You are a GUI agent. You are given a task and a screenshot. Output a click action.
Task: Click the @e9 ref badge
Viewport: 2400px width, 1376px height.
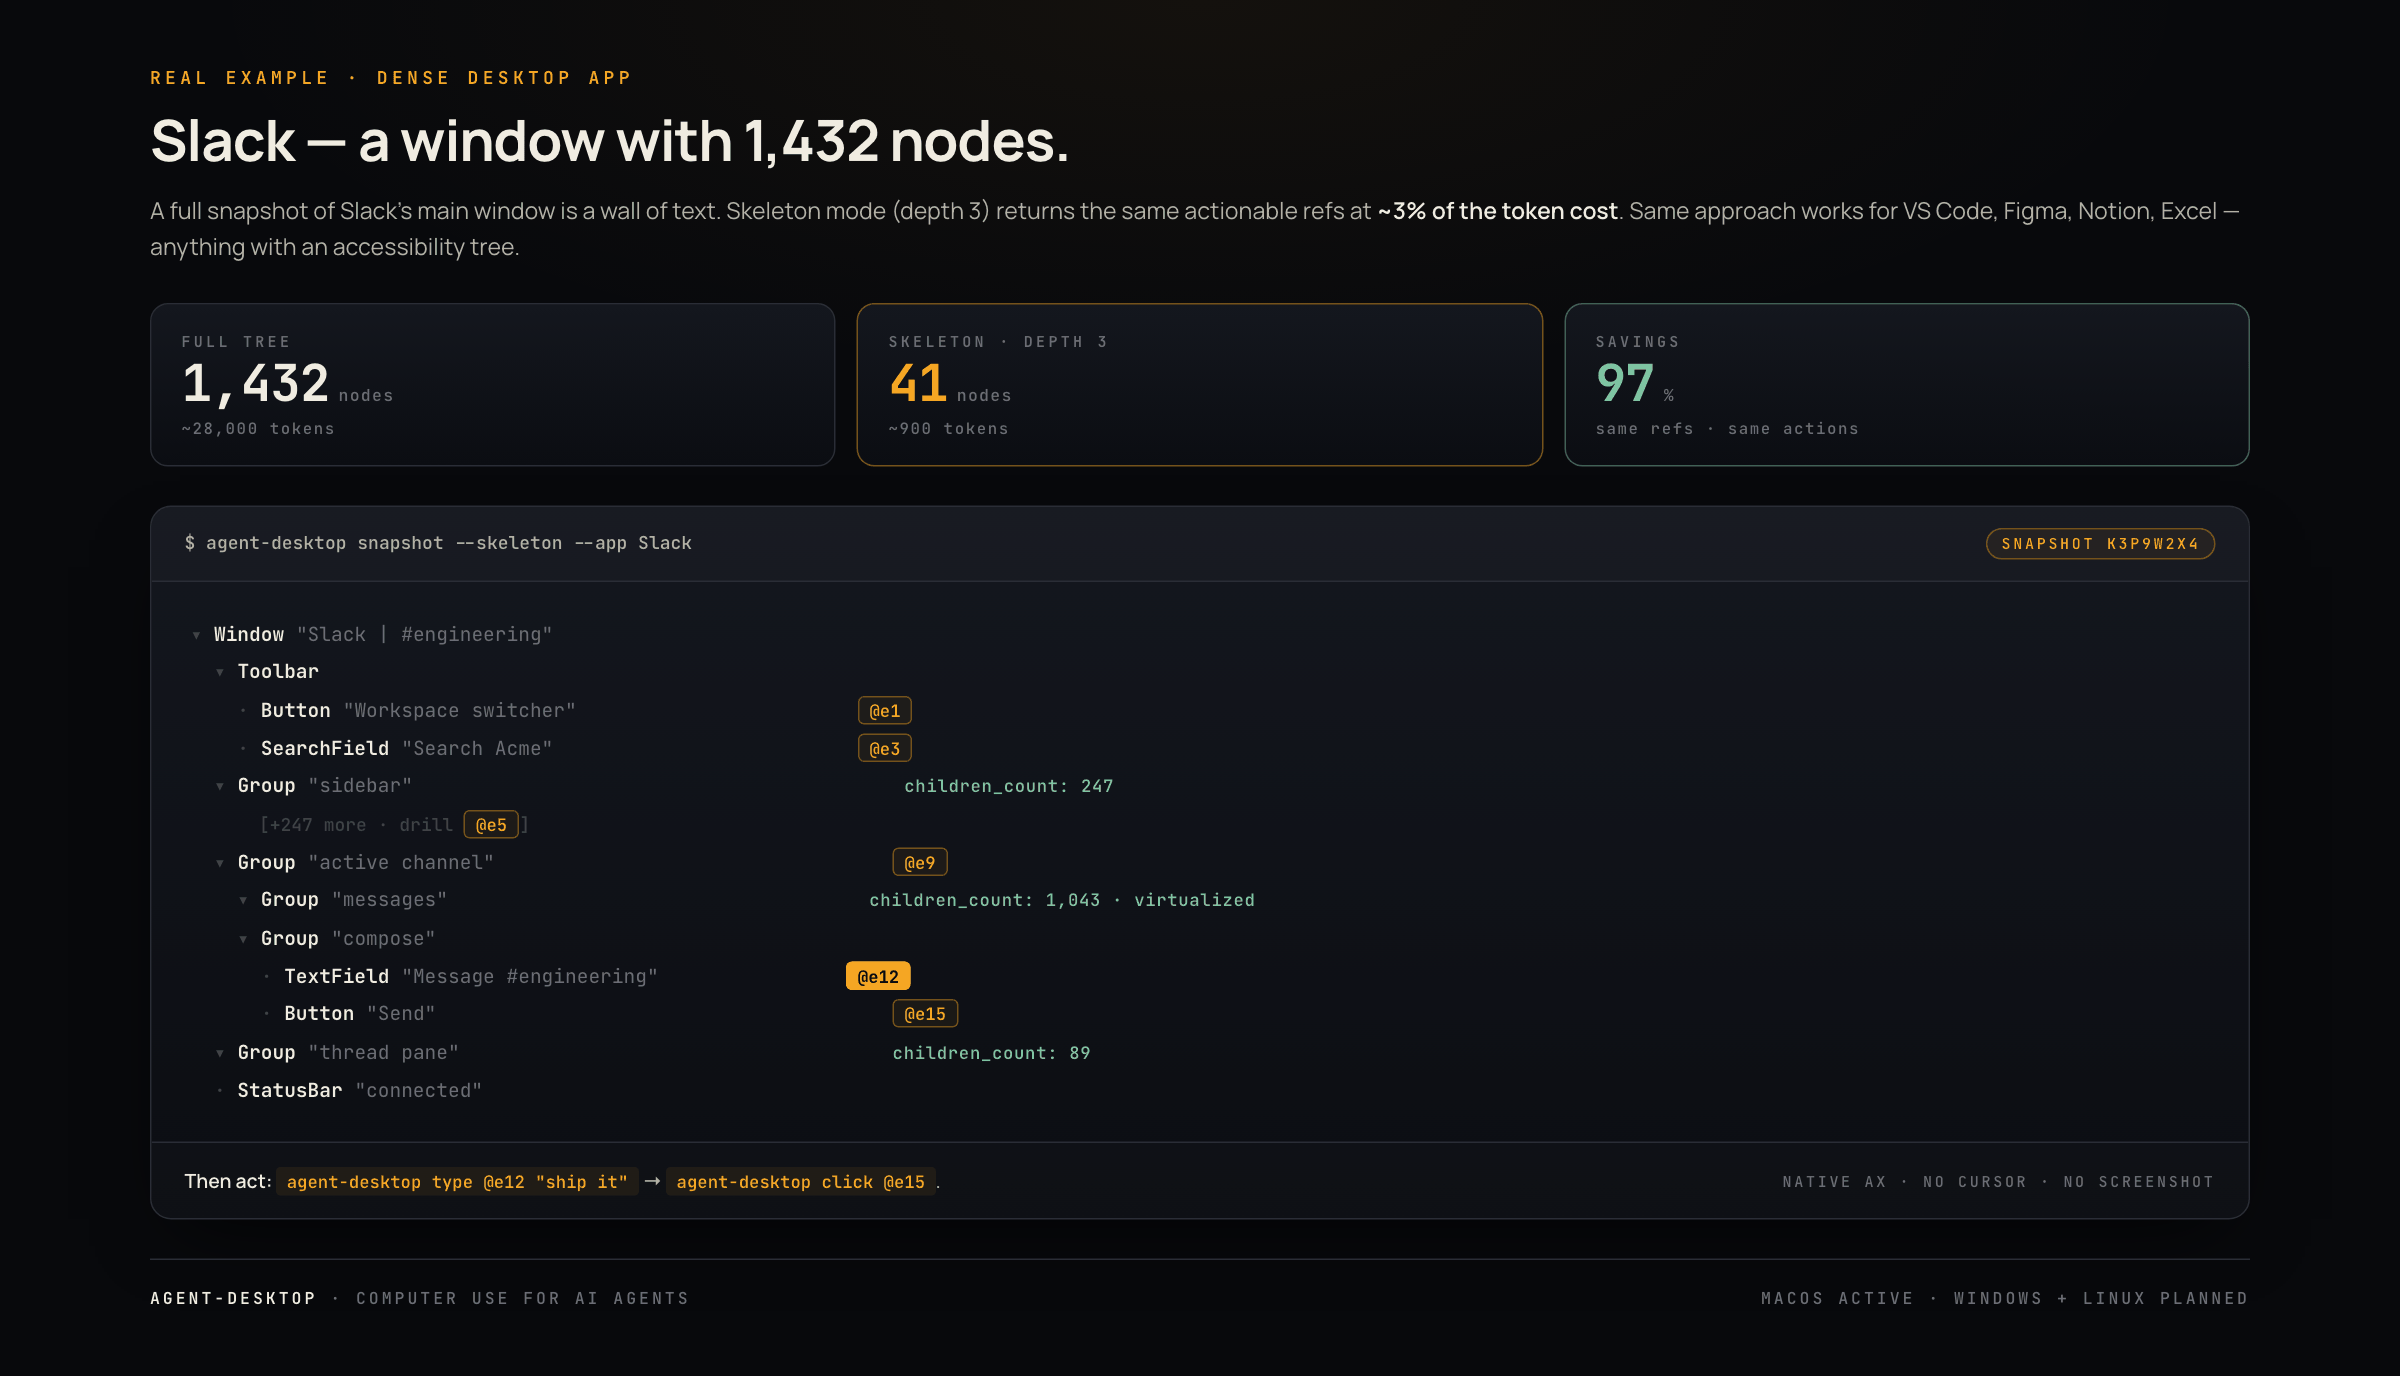920,862
